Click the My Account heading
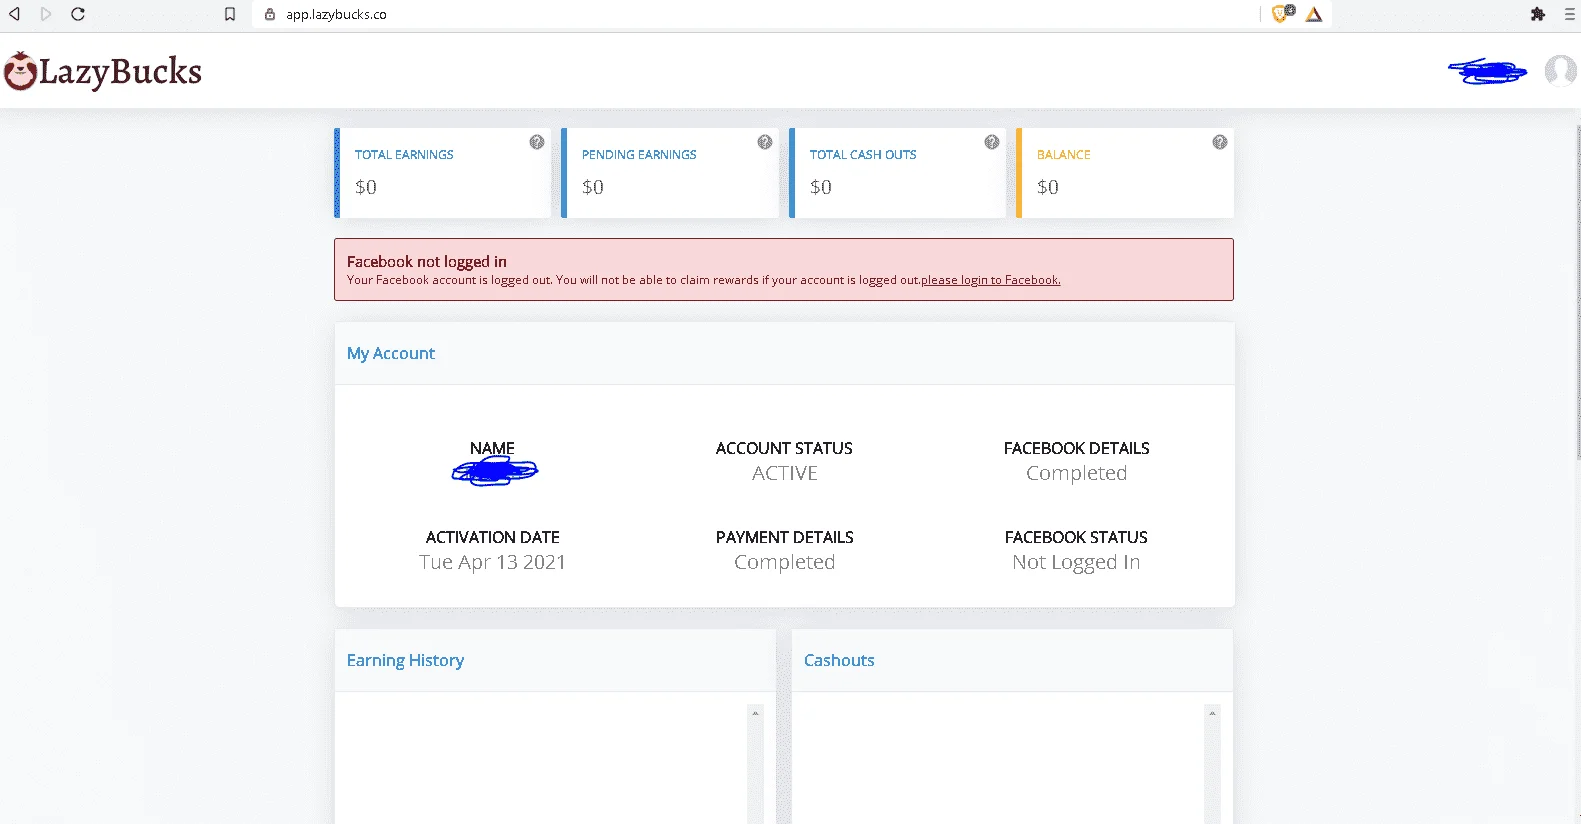The height and width of the screenshot is (824, 1581). click(x=391, y=353)
